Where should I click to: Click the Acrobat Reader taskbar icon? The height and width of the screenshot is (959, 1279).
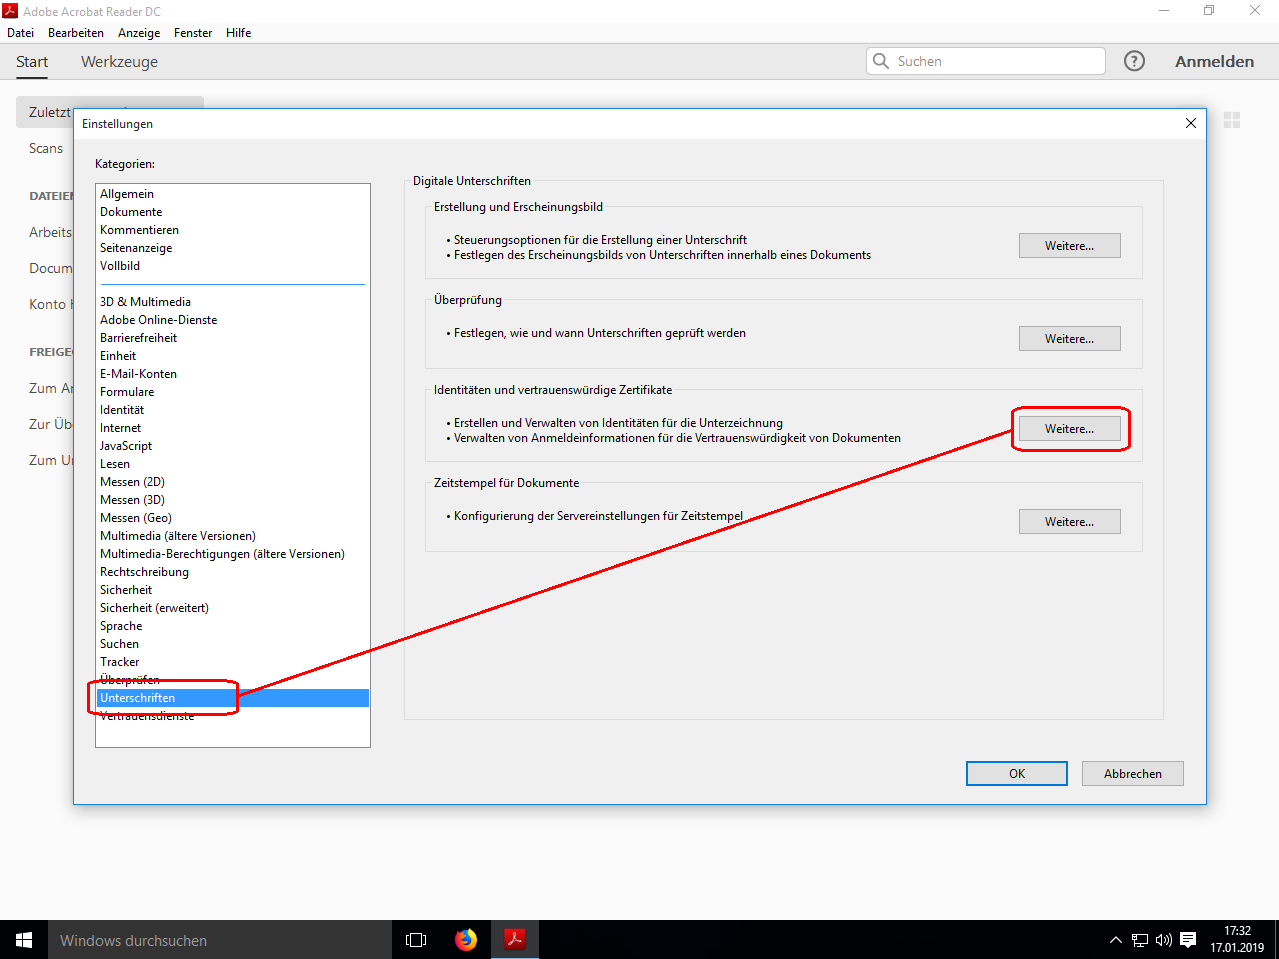[515, 940]
